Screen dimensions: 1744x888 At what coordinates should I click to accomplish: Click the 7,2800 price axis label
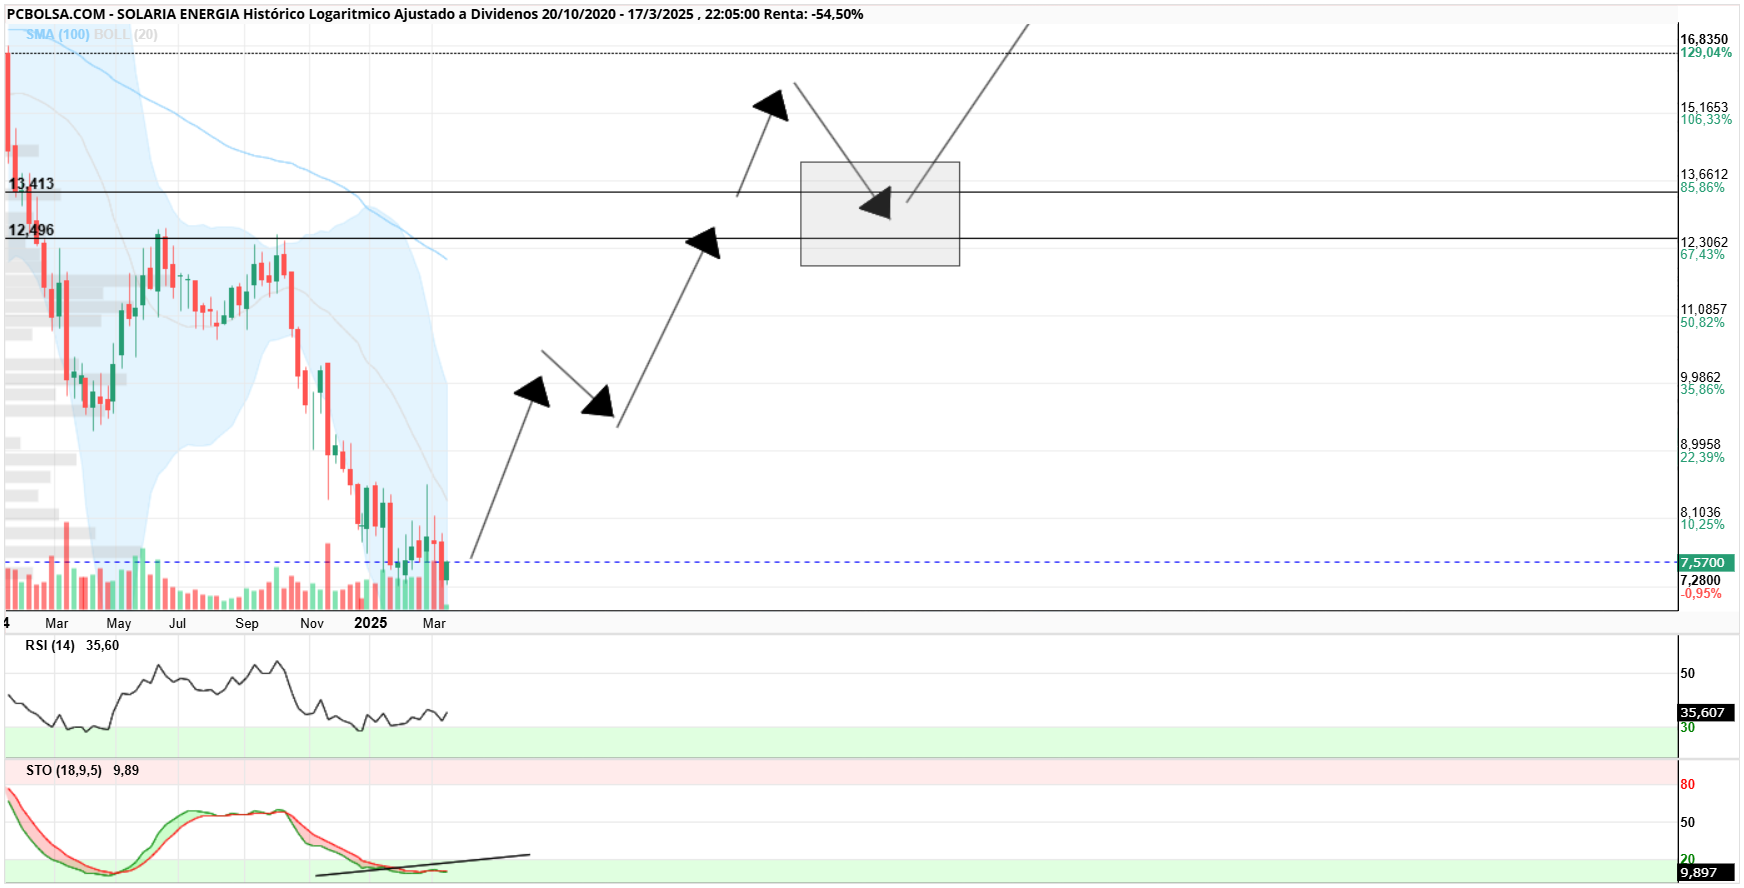tap(1700, 580)
